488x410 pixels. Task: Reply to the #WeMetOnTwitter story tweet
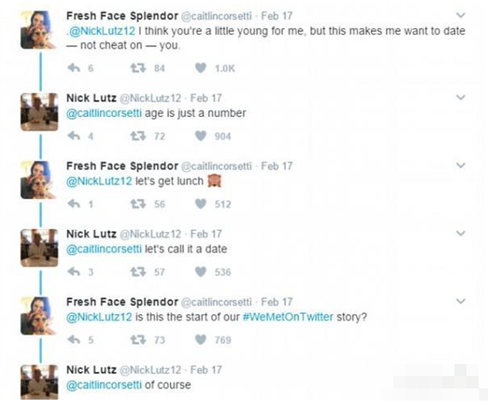pos(74,340)
